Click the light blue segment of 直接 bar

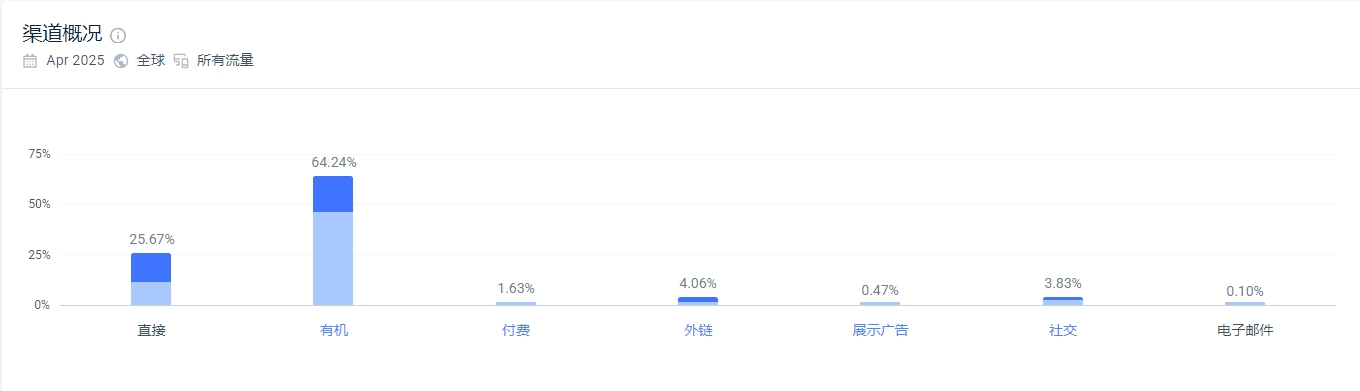[151, 293]
